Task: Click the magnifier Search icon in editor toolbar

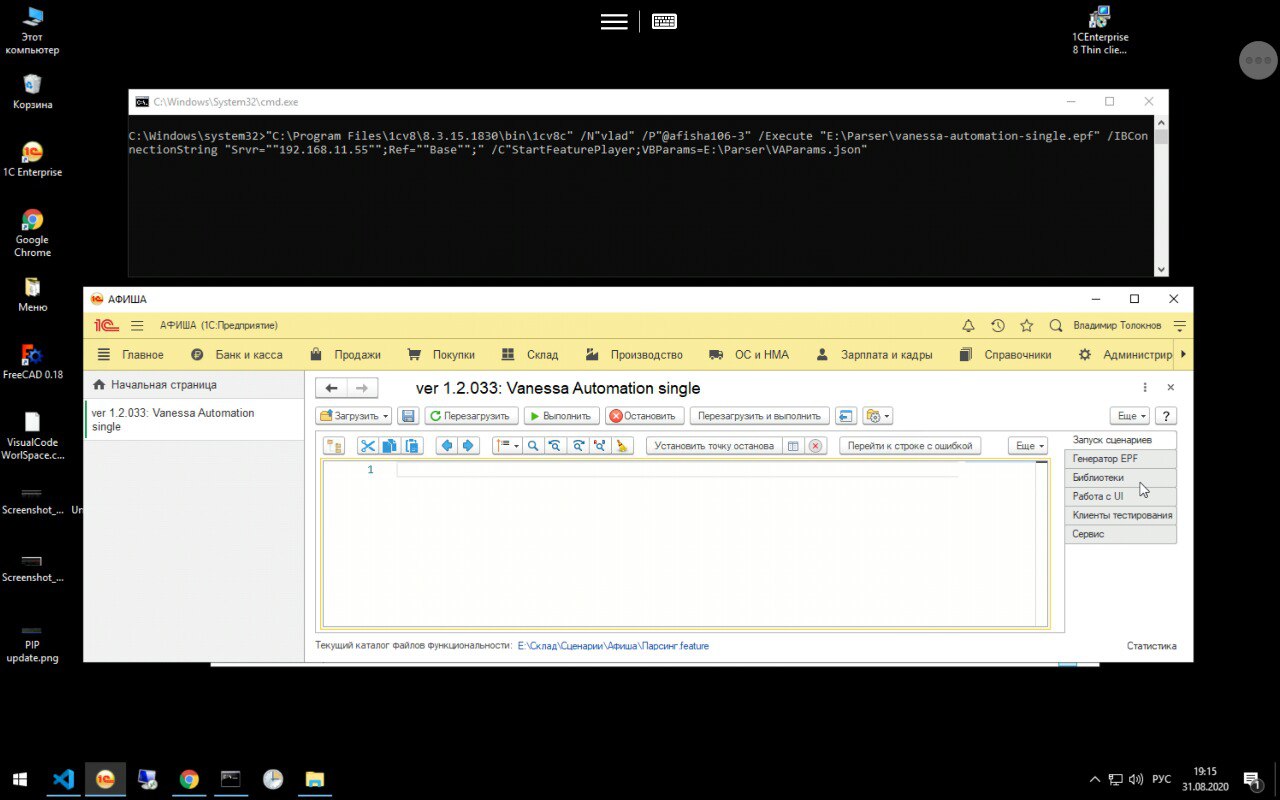Action: click(x=533, y=446)
